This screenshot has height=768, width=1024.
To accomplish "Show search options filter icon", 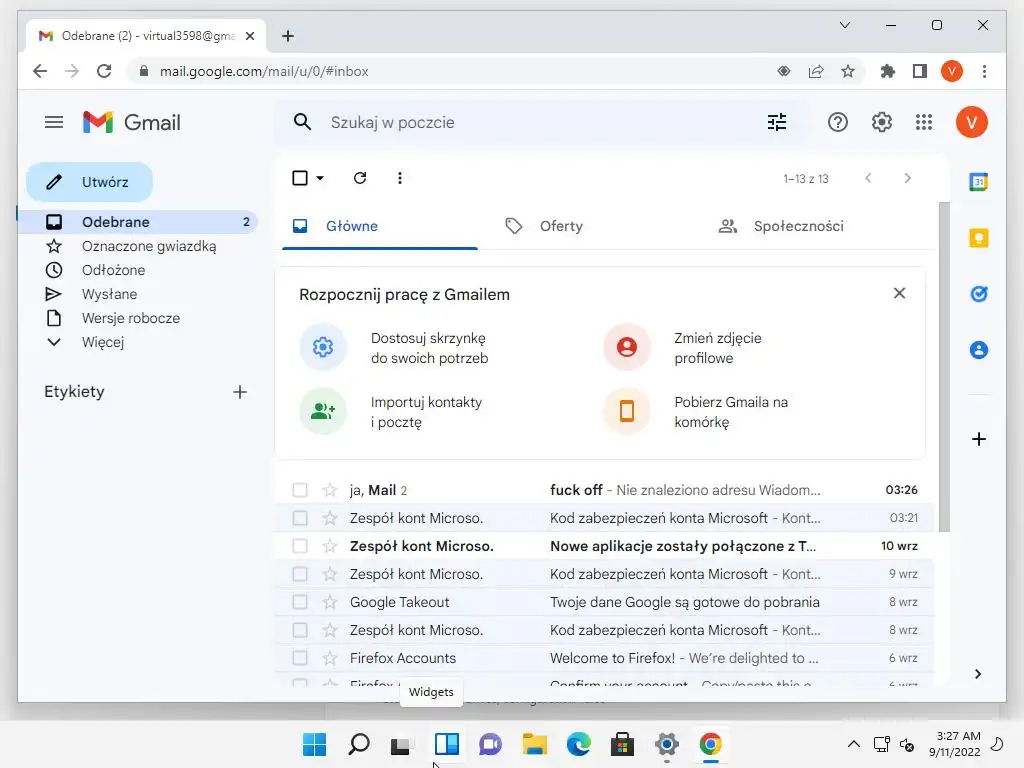I will 776,122.
